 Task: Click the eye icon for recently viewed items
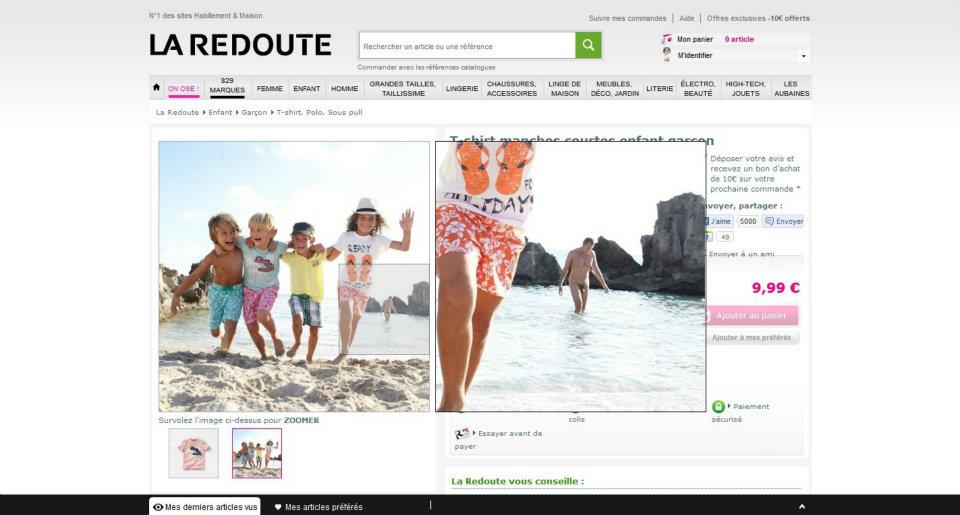(x=158, y=507)
